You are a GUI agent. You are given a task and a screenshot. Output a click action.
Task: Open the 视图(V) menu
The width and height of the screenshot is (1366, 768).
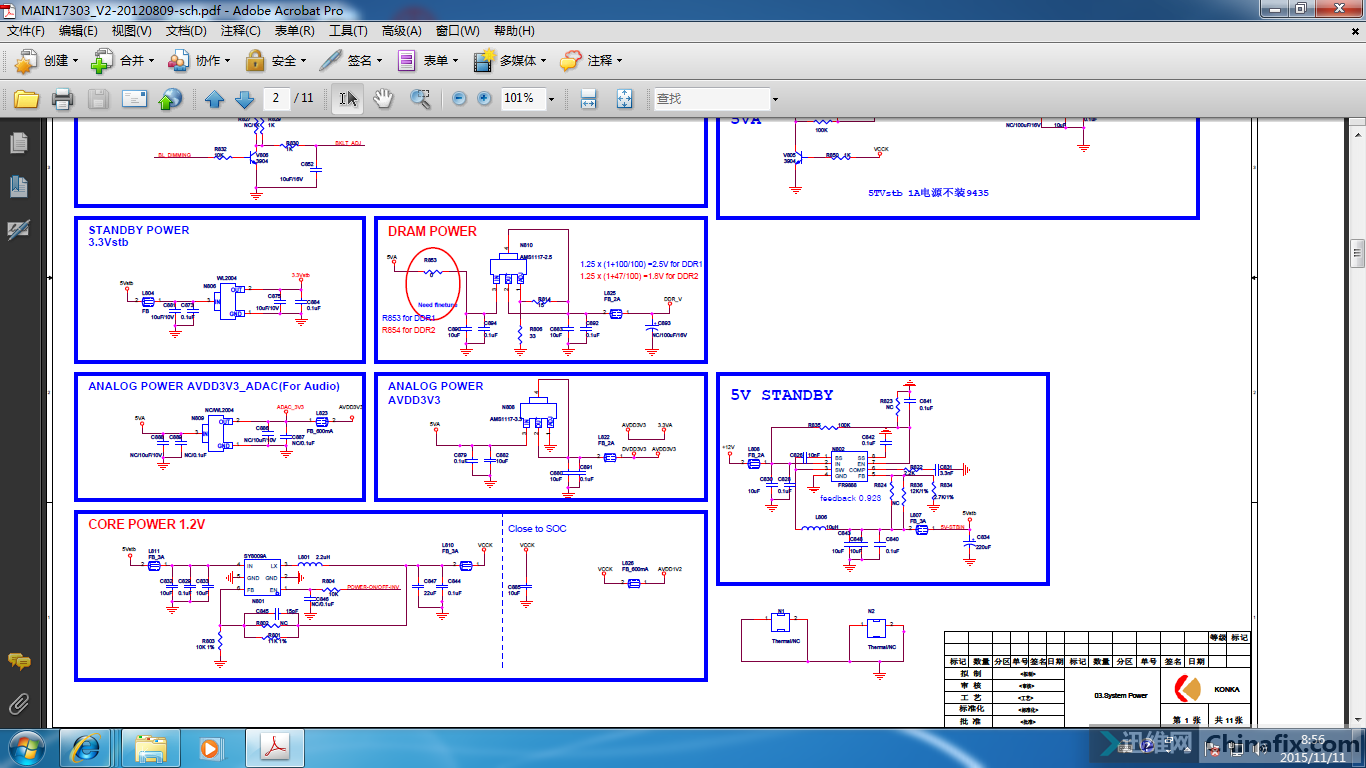(x=132, y=31)
